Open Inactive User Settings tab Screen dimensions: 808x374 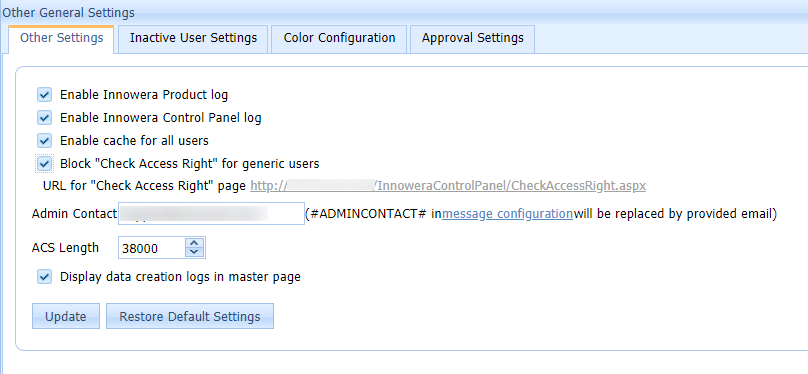(193, 39)
